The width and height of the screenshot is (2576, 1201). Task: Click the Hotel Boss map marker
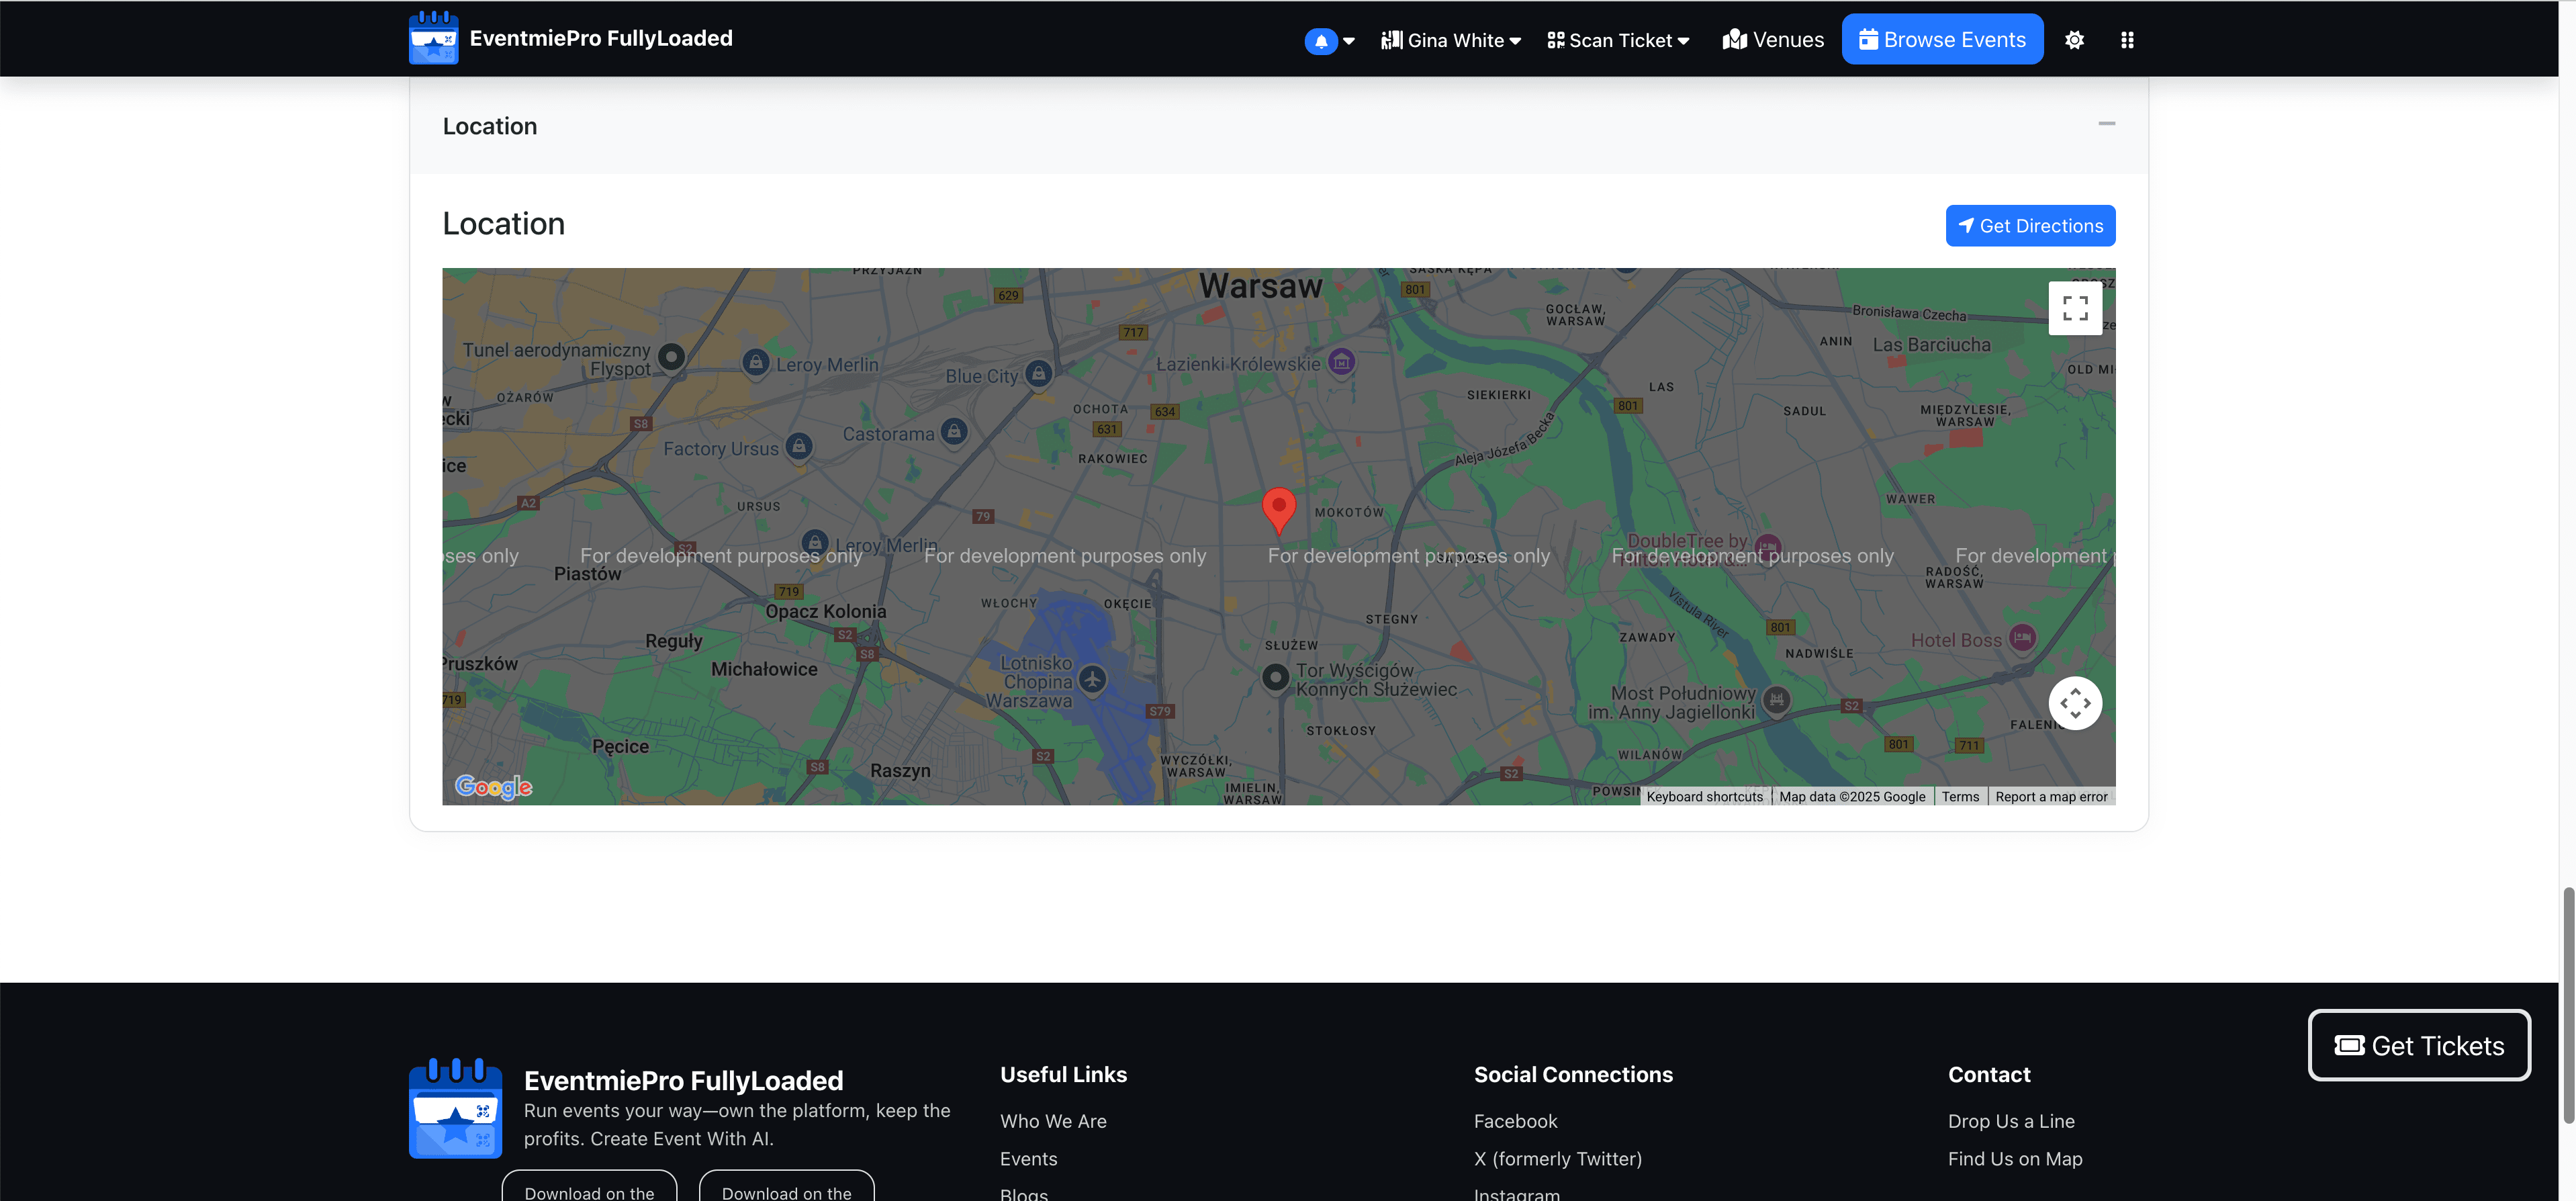pos(2022,638)
